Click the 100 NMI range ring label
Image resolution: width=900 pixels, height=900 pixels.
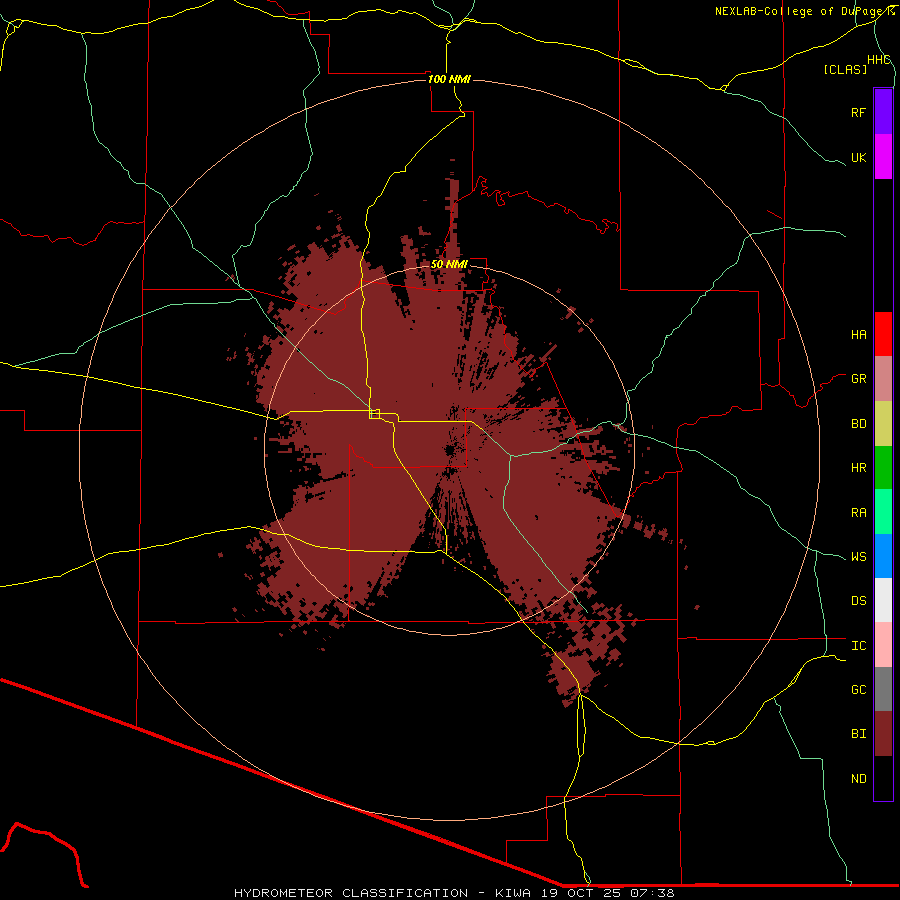click(449, 79)
